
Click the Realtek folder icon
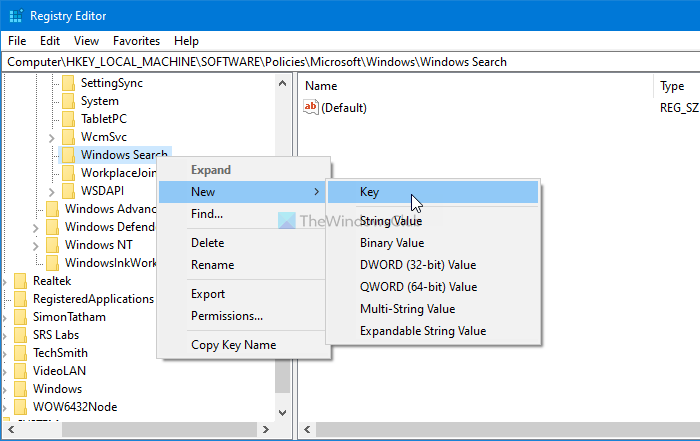pyautogui.click(x=21, y=281)
